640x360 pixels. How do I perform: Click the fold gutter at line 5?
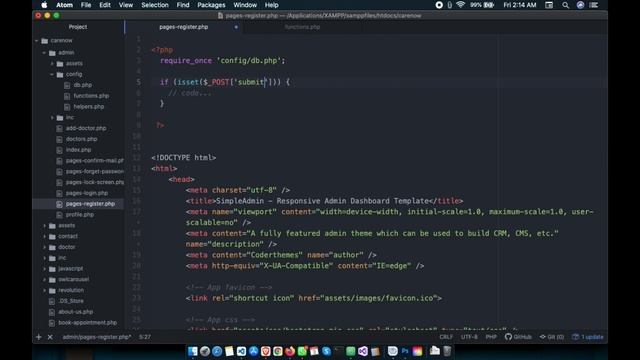147,82
